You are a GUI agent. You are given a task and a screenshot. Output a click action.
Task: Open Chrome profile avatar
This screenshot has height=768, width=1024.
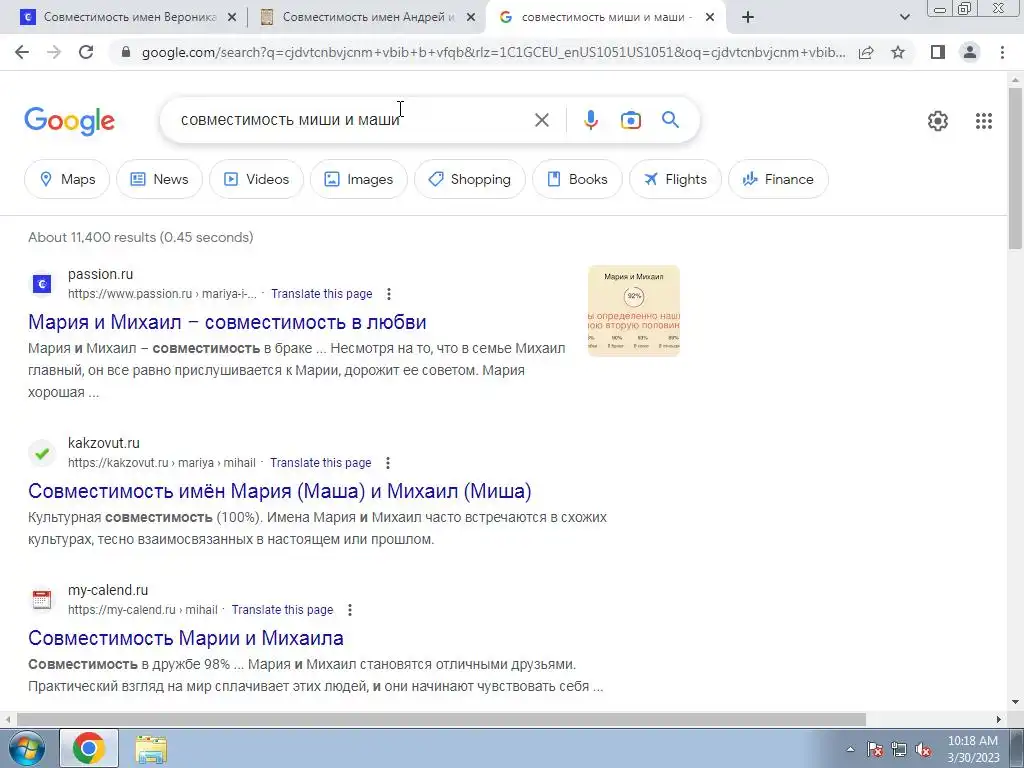coord(970,52)
